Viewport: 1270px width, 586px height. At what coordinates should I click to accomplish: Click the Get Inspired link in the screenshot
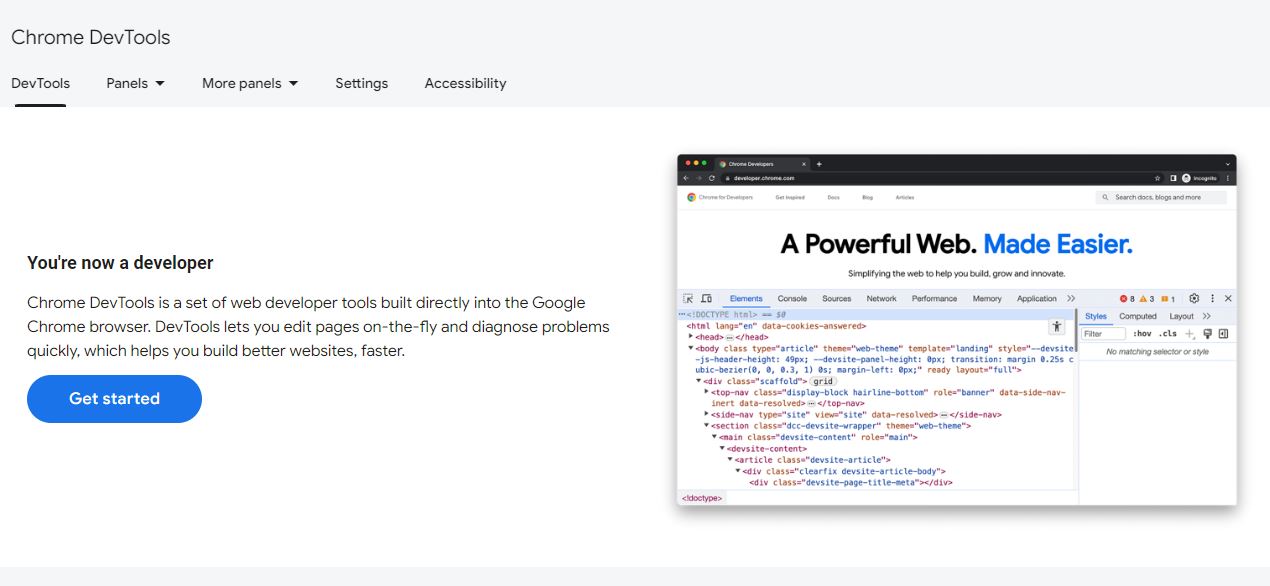pos(790,197)
